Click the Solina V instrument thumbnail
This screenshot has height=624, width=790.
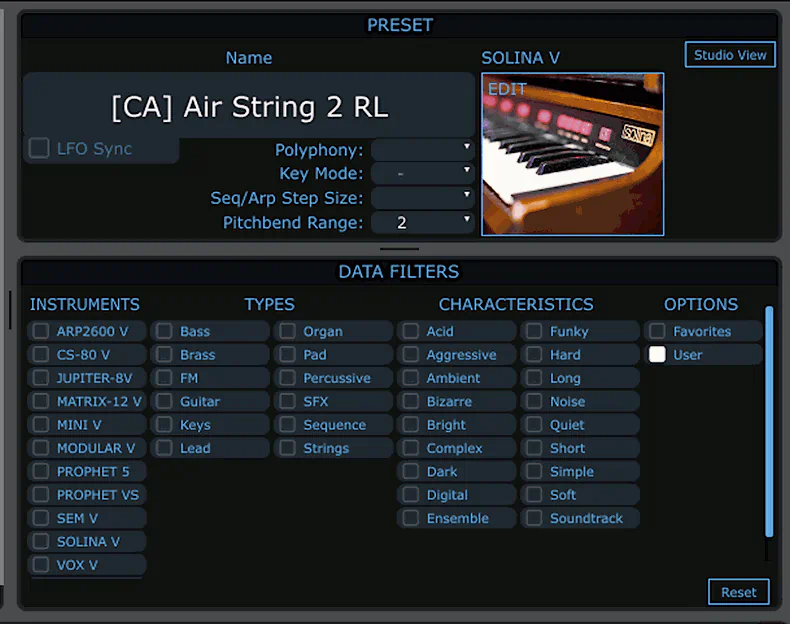pos(573,154)
